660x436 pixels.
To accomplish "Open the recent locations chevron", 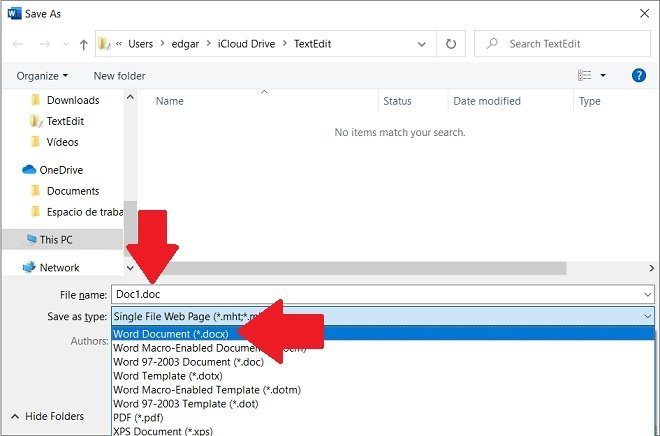I will coord(66,44).
